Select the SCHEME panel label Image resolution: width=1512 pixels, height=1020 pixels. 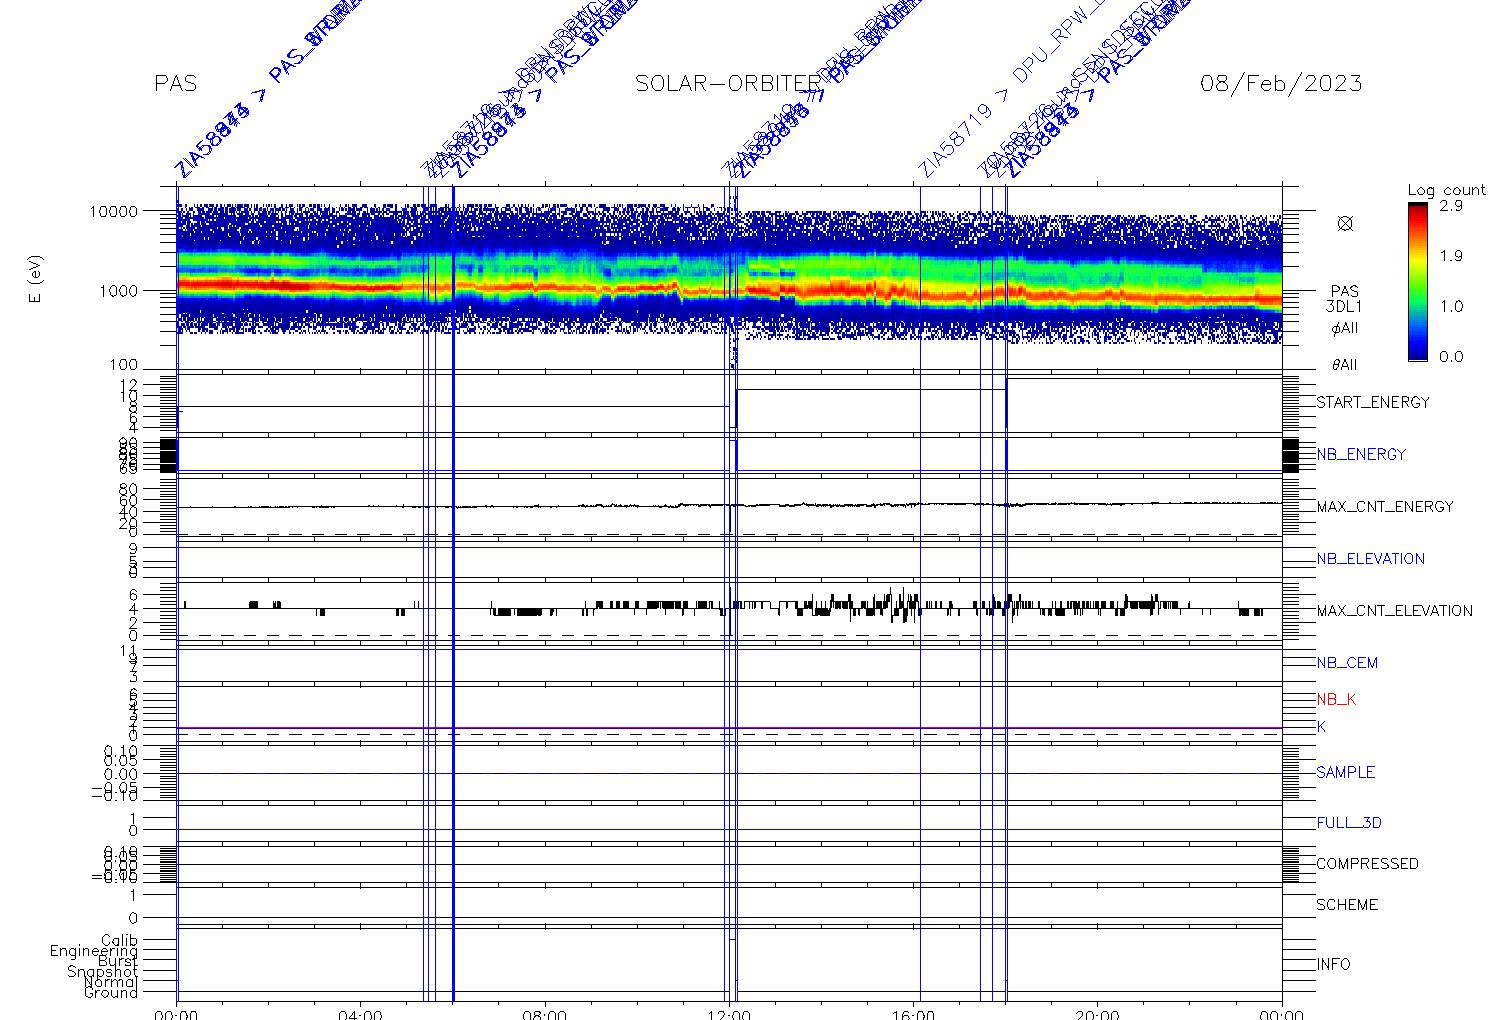coord(1347,905)
